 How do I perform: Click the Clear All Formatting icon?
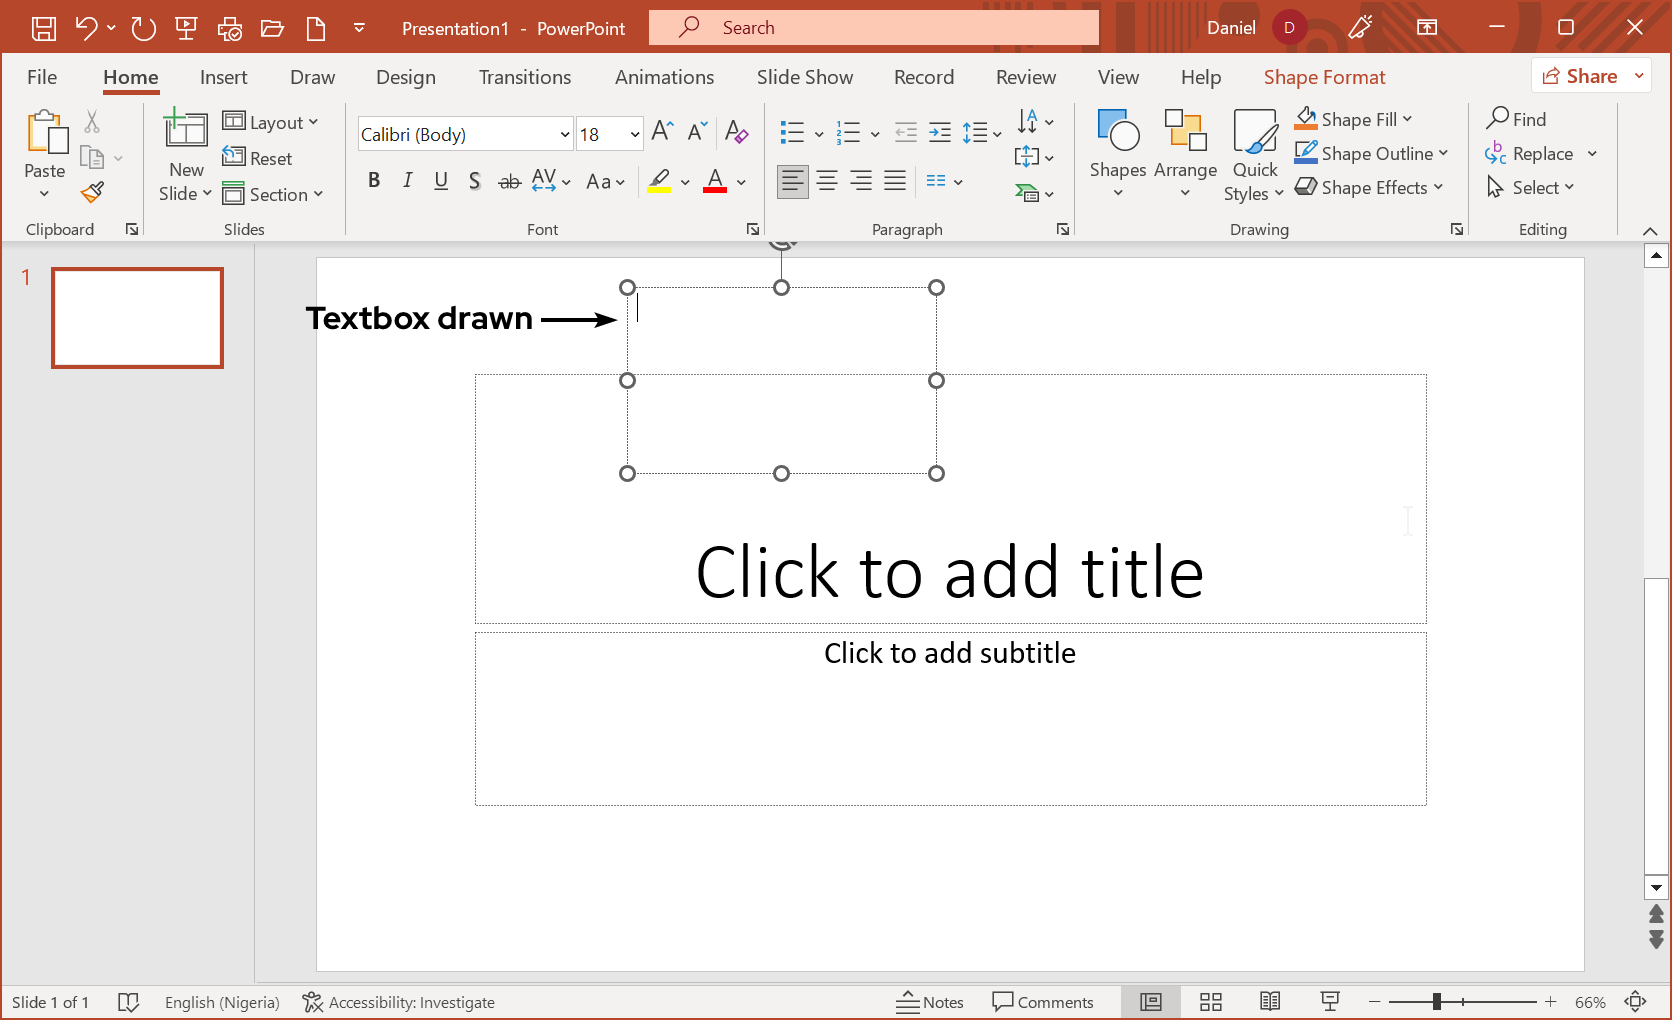click(737, 132)
